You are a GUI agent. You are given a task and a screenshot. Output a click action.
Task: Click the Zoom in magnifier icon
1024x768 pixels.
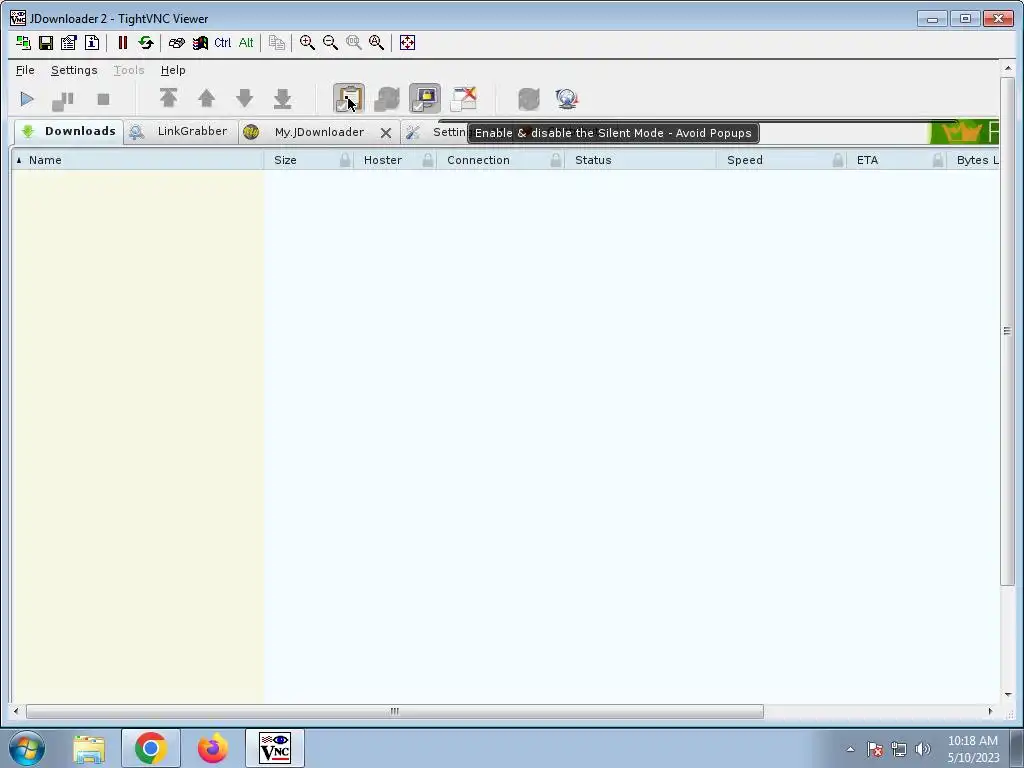click(x=307, y=43)
